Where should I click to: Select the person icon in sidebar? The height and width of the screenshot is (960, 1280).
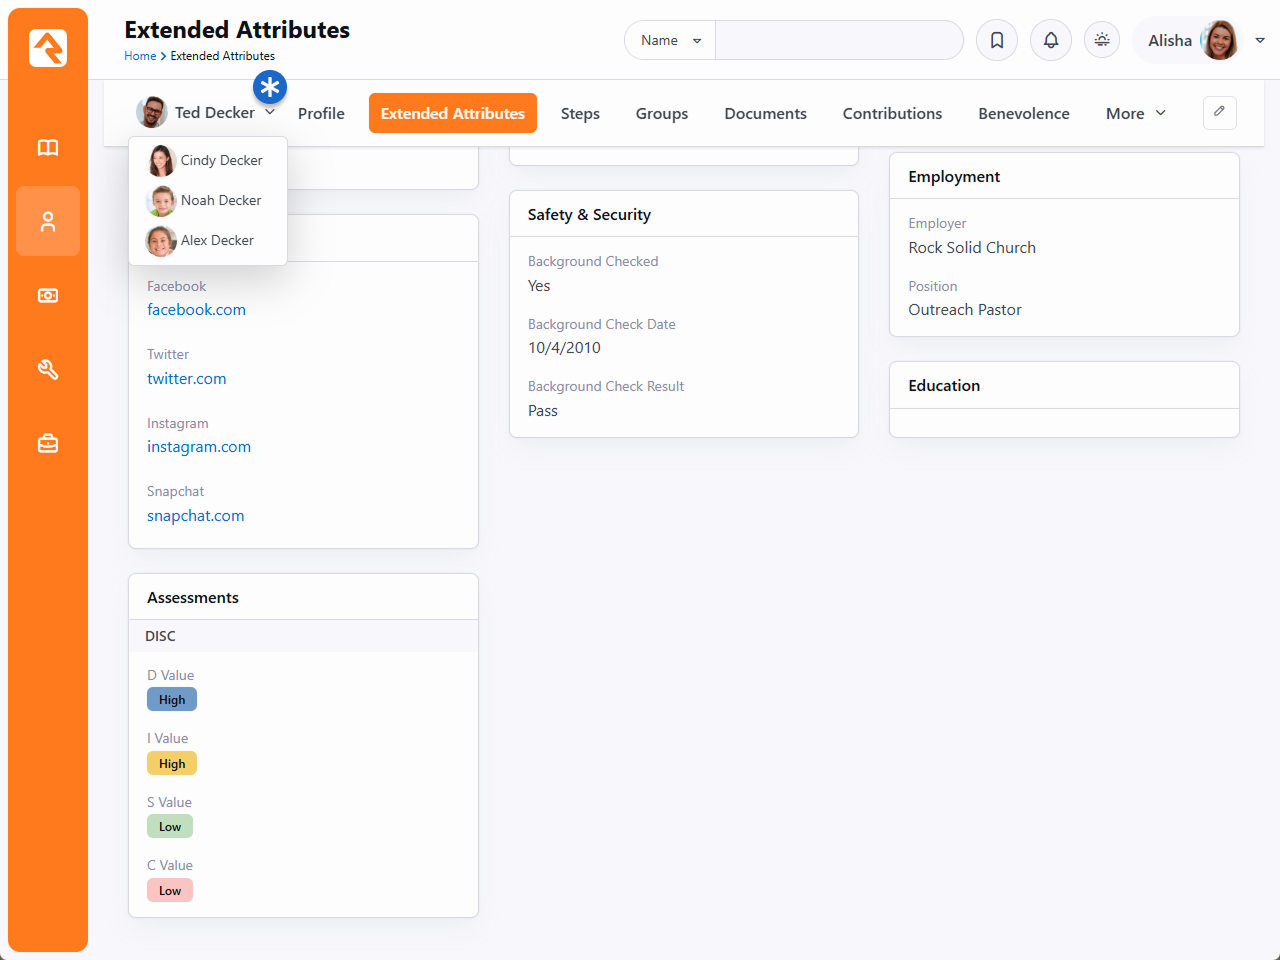point(48,221)
